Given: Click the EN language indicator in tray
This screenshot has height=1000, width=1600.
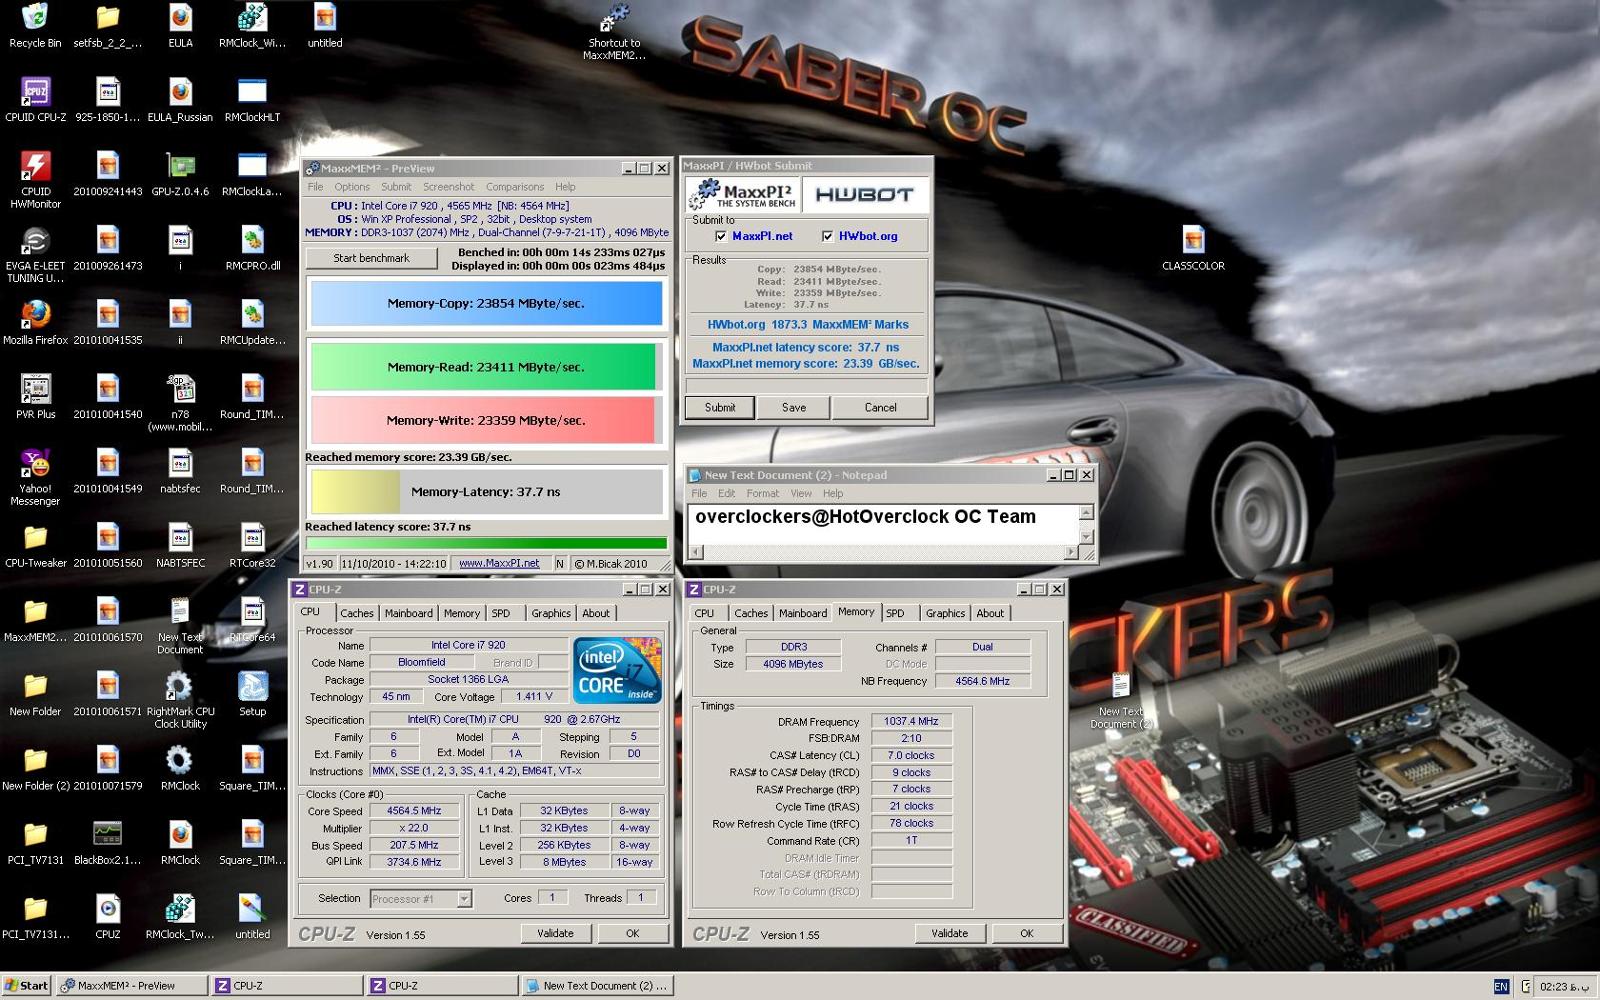Looking at the screenshot, I should [x=1501, y=986].
